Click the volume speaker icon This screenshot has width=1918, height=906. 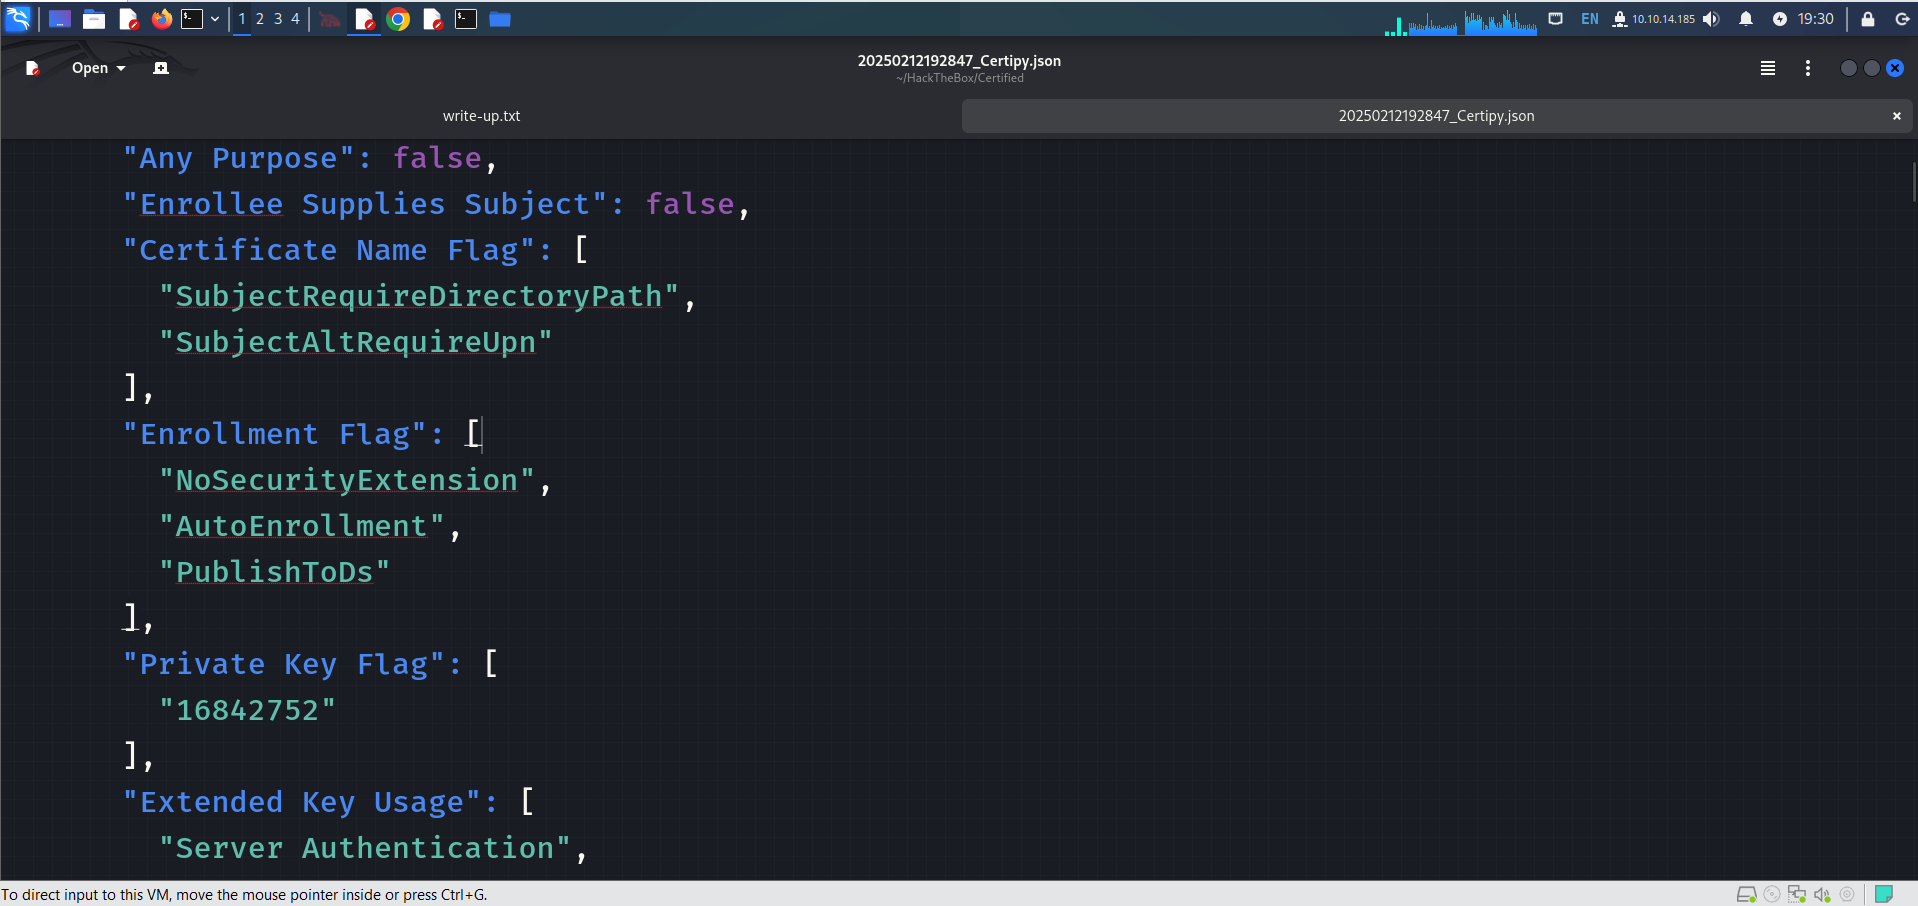pyautogui.click(x=1711, y=19)
